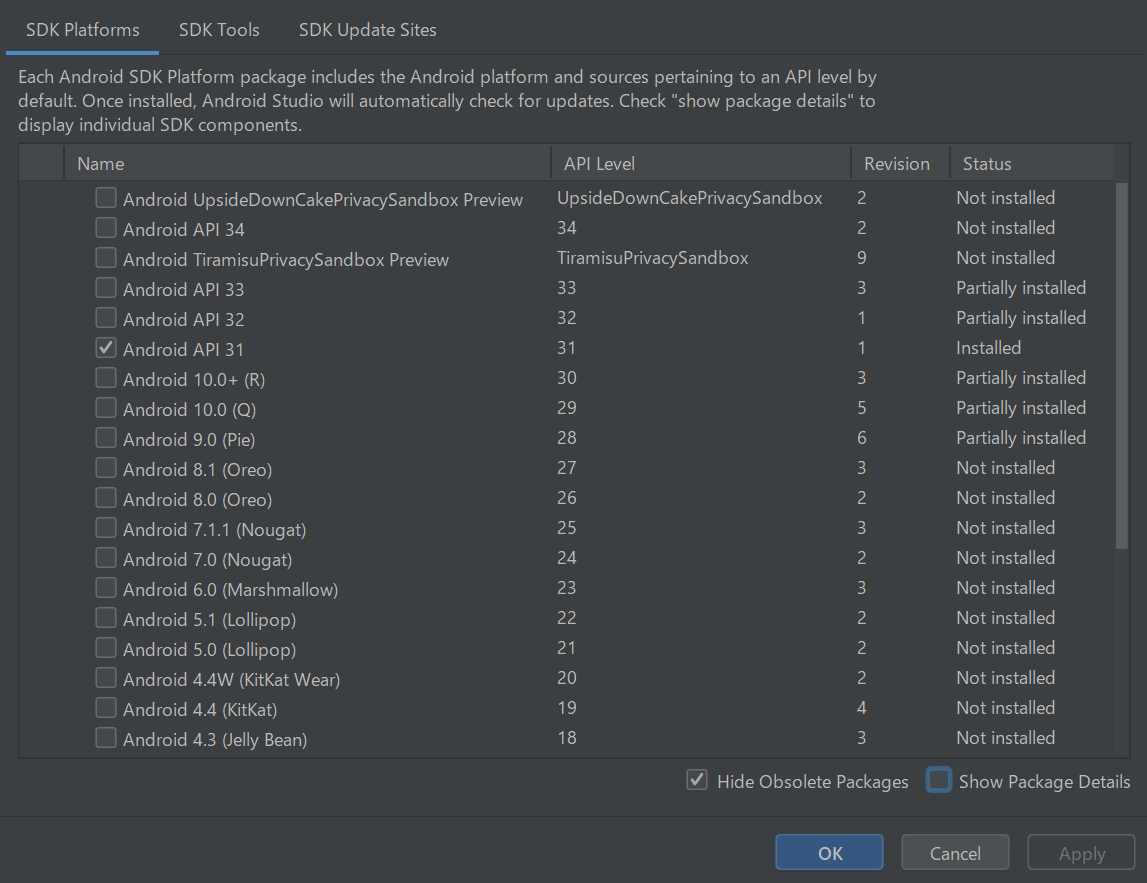Click the Status column header
The image size is (1147, 883).
tap(1031, 164)
